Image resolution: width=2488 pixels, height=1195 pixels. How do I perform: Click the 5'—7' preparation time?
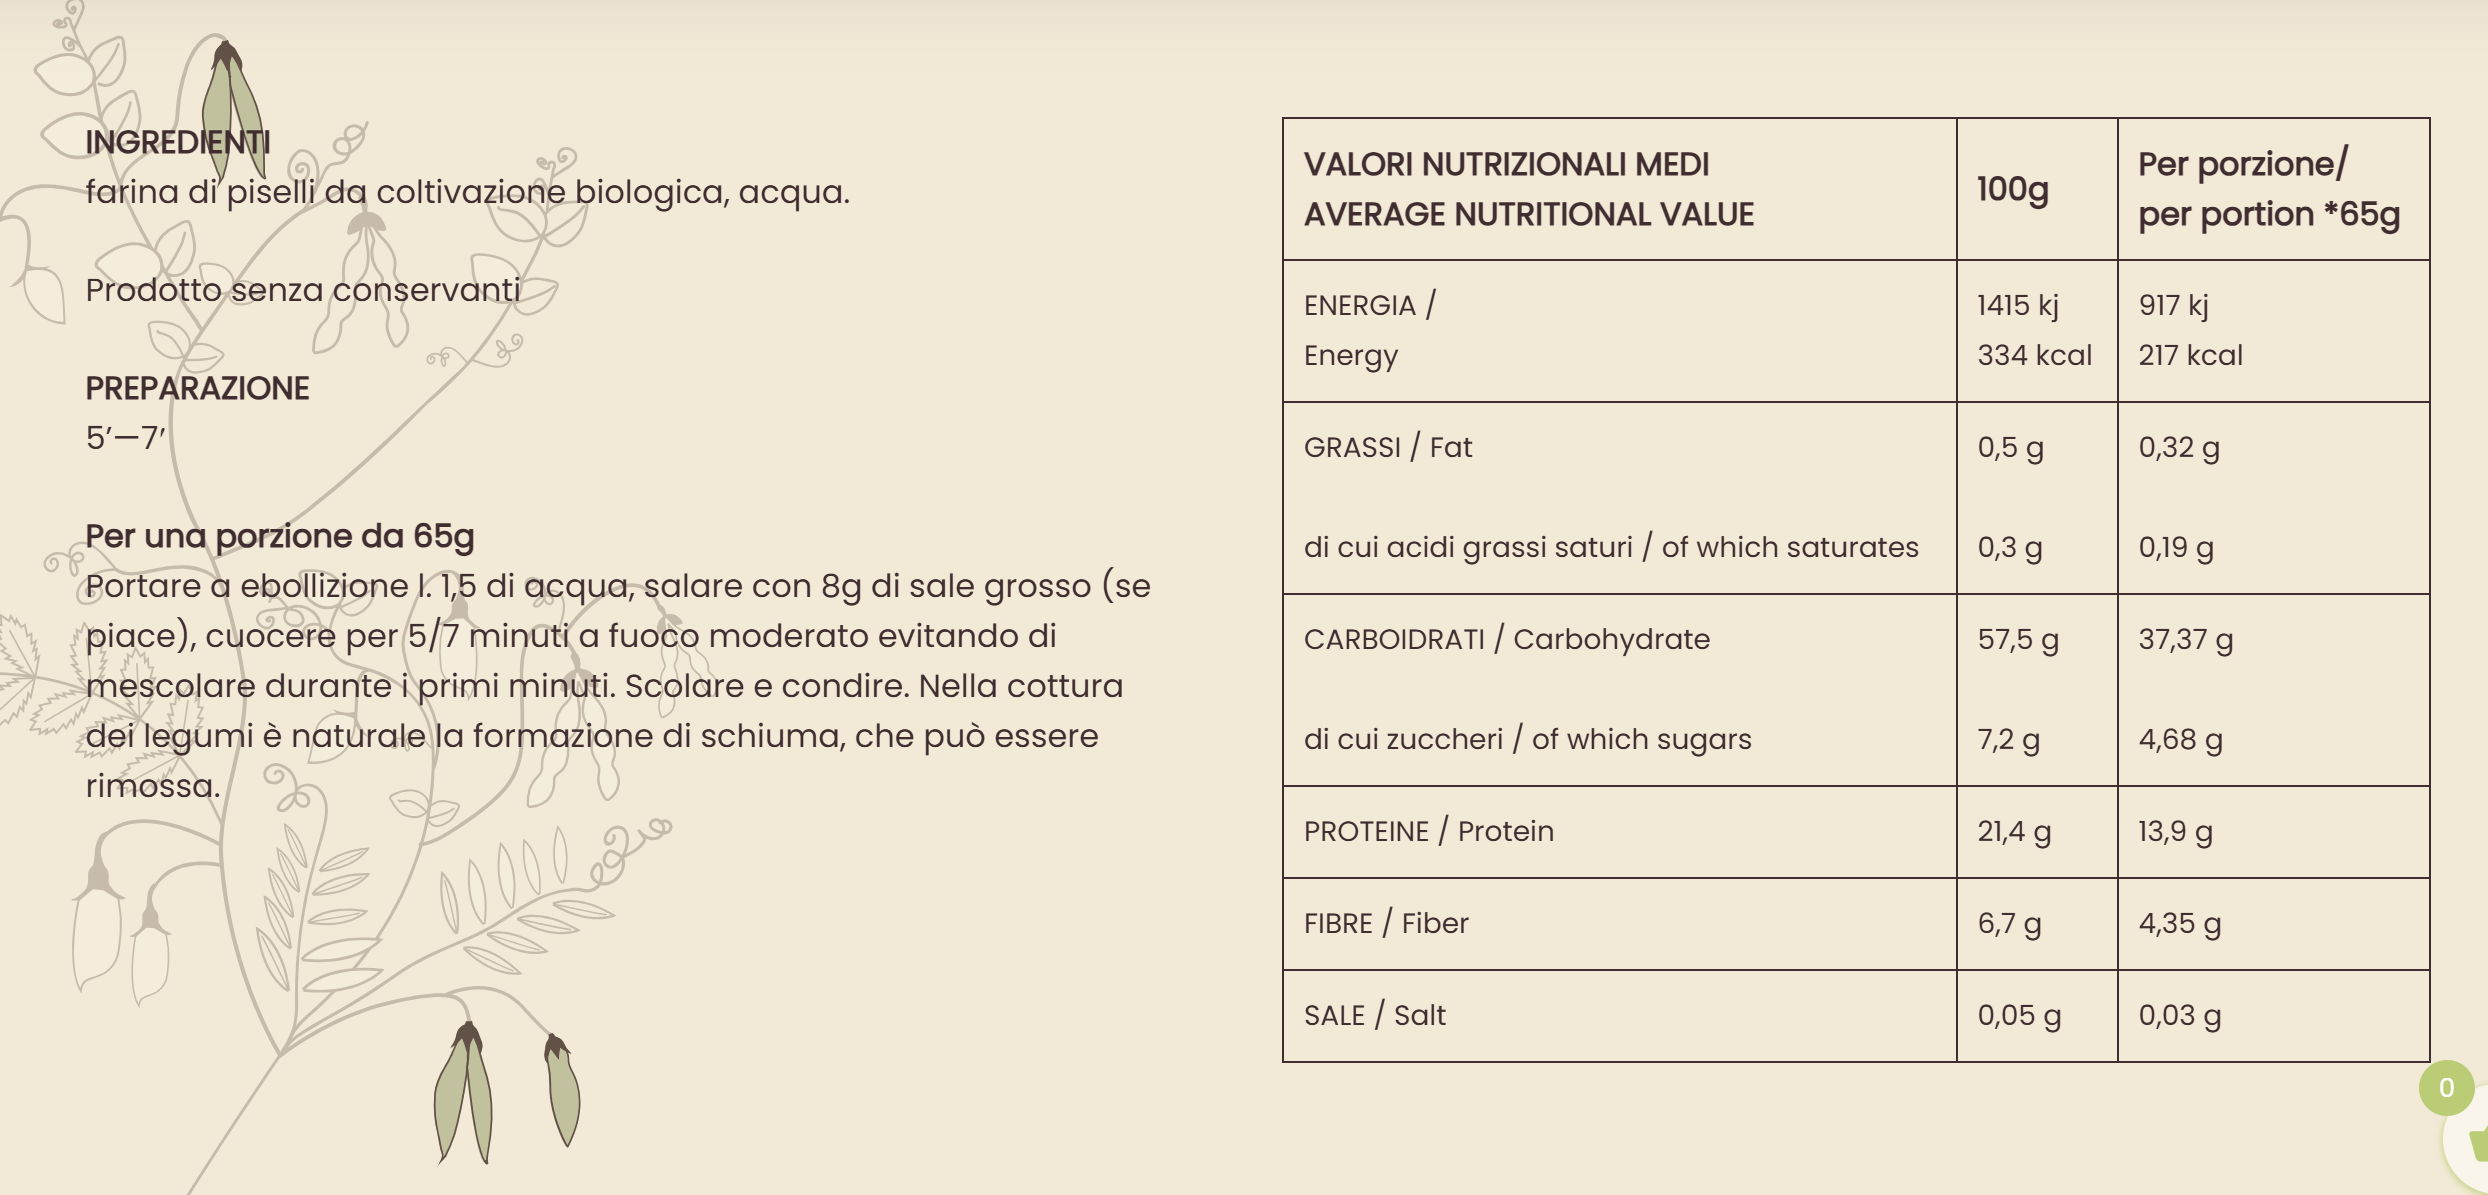click(125, 438)
